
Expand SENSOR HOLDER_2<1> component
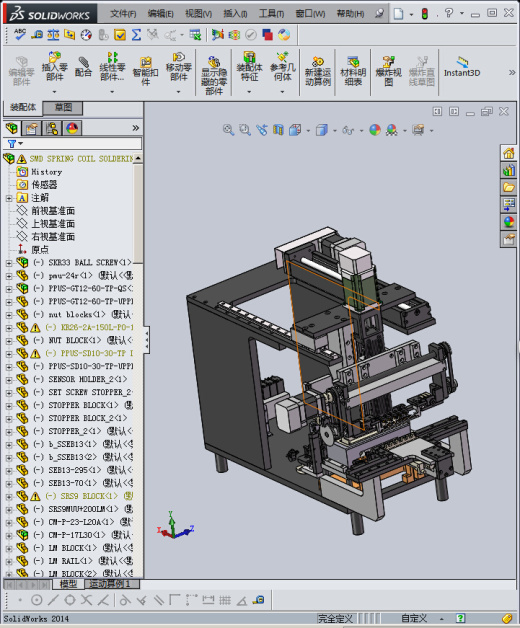9,380
